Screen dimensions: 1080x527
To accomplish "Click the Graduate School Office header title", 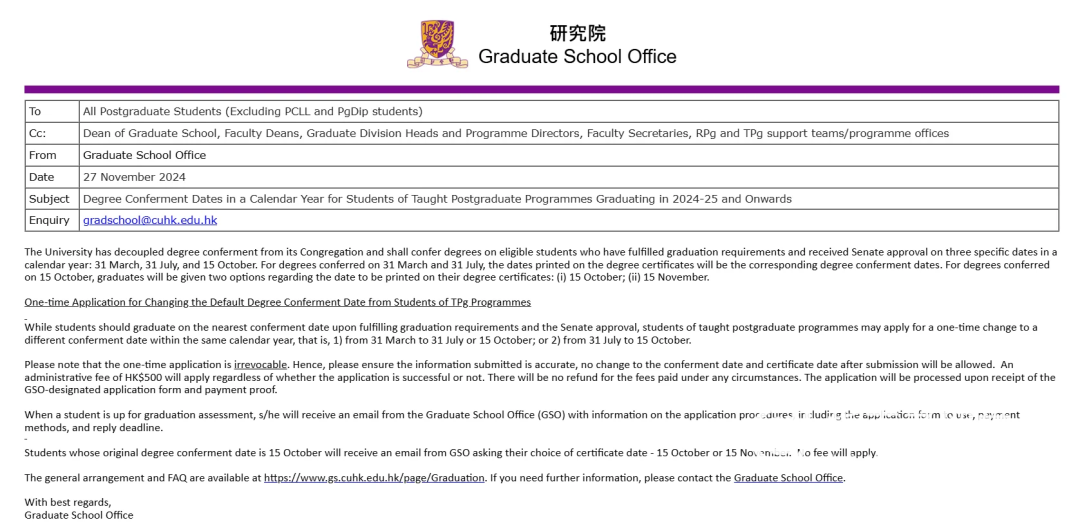I will click(x=577, y=57).
